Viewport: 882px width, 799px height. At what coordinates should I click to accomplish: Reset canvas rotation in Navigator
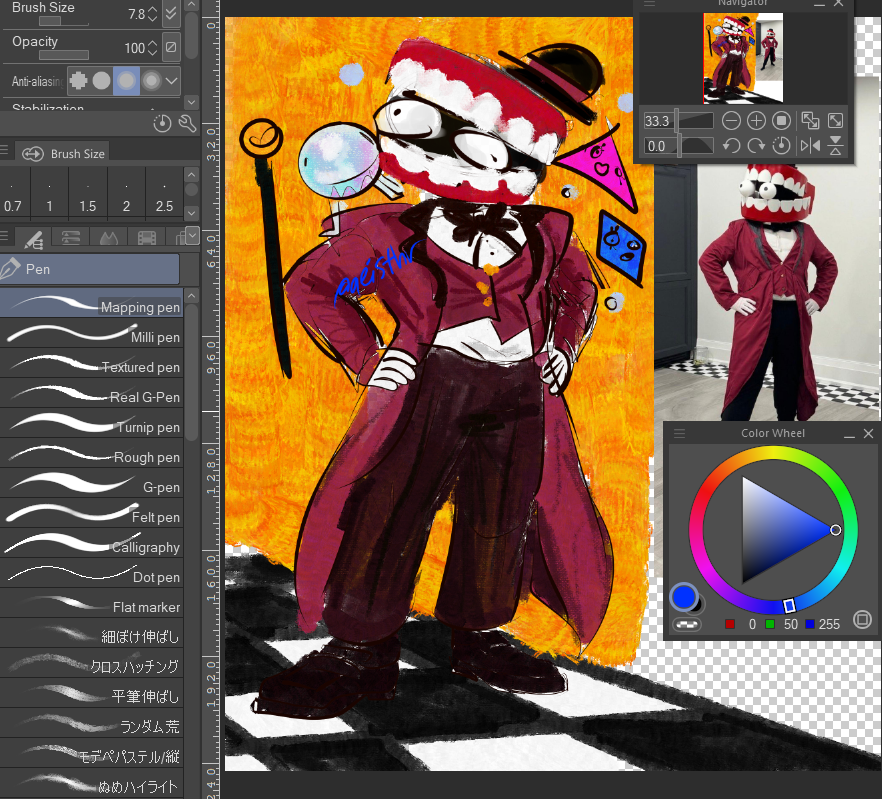781,146
